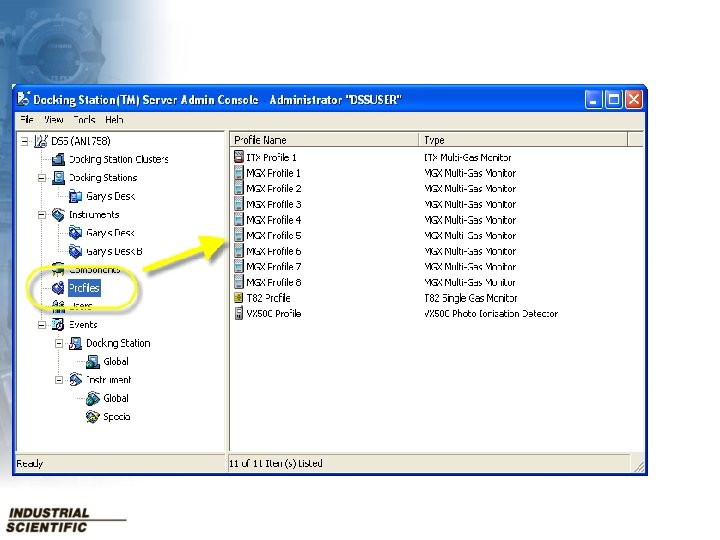This screenshot has width=720, height=540.
Task: Click the Instrument events icon
Action: 75,380
